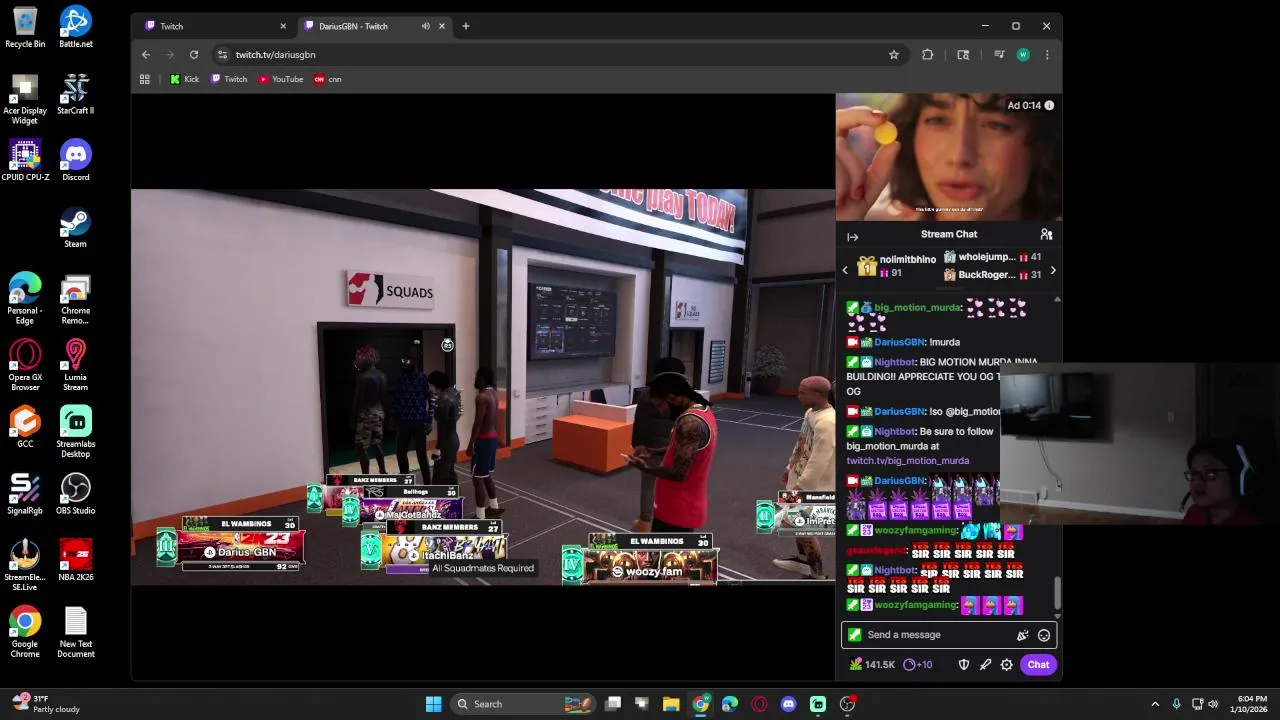1280x720 pixels.
Task: Select the CPUID CPU-Z desktop icon
Action: [x=25, y=161]
